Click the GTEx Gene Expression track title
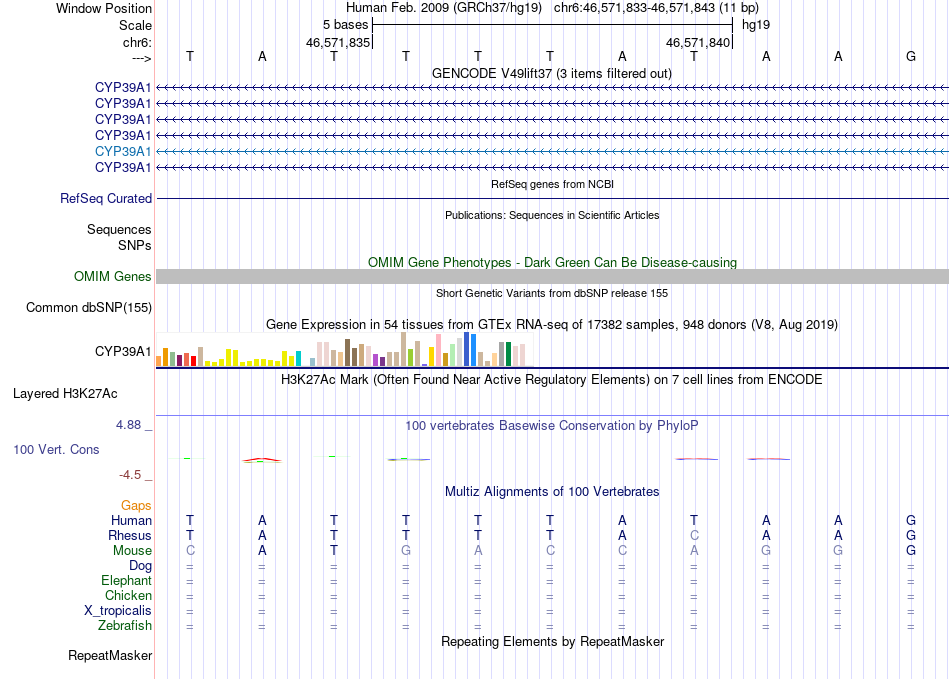This screenshot has height=679, width=950. point(552,324)
